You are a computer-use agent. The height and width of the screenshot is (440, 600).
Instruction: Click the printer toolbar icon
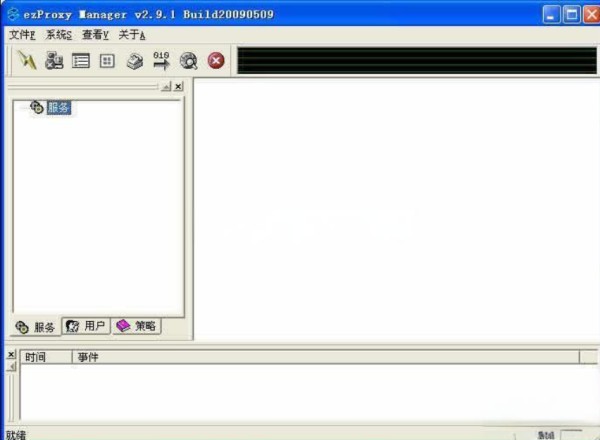point(135,61)
